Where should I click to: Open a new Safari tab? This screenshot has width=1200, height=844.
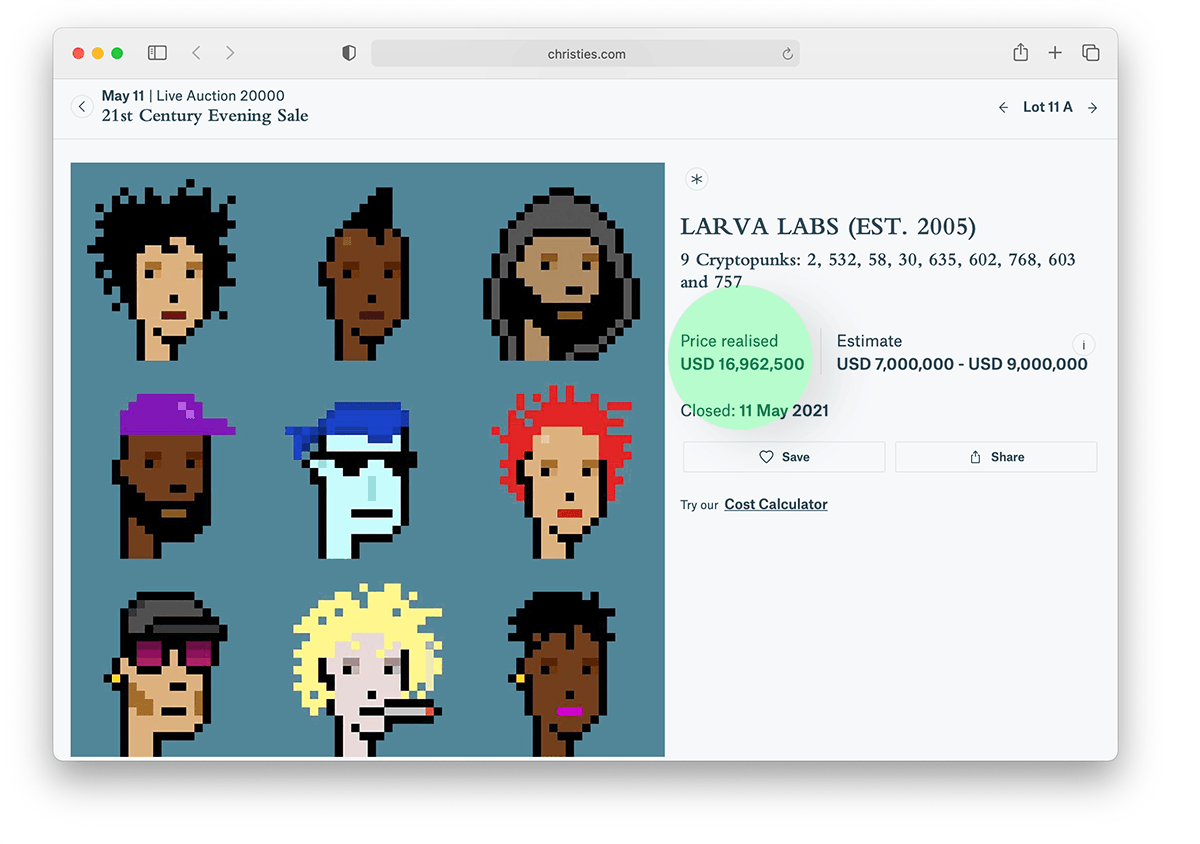point(1055,53)
